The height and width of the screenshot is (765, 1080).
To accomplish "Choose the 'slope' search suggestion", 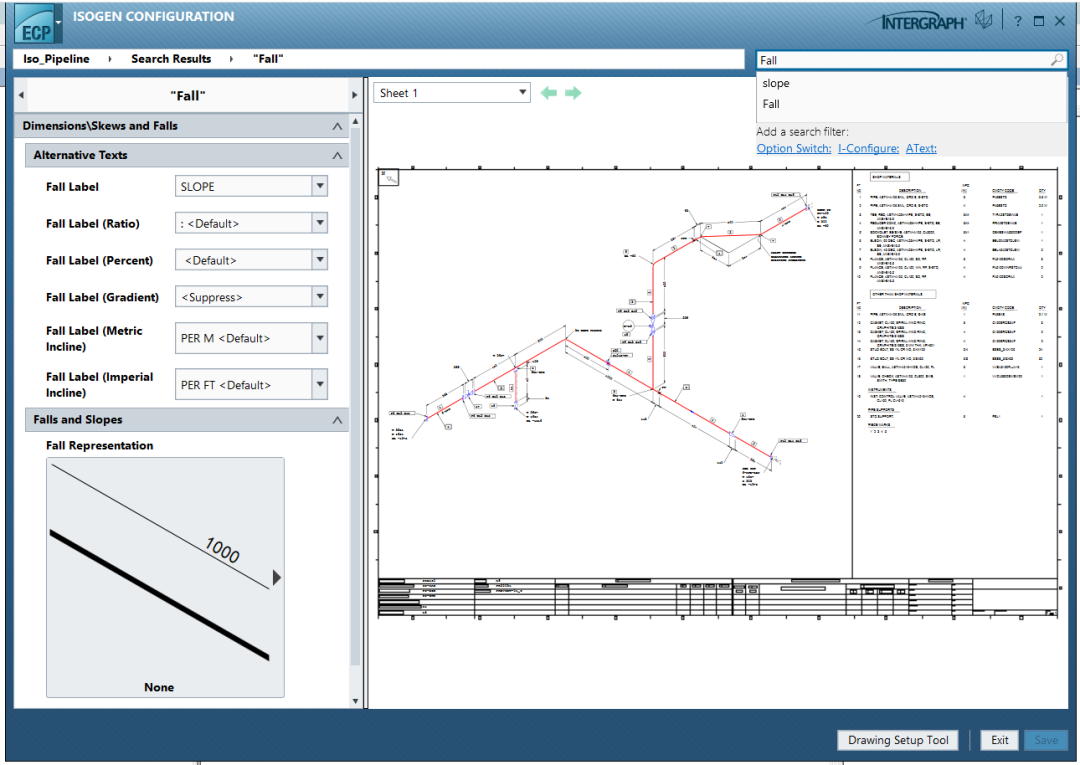I will click(x=776, y=83).
